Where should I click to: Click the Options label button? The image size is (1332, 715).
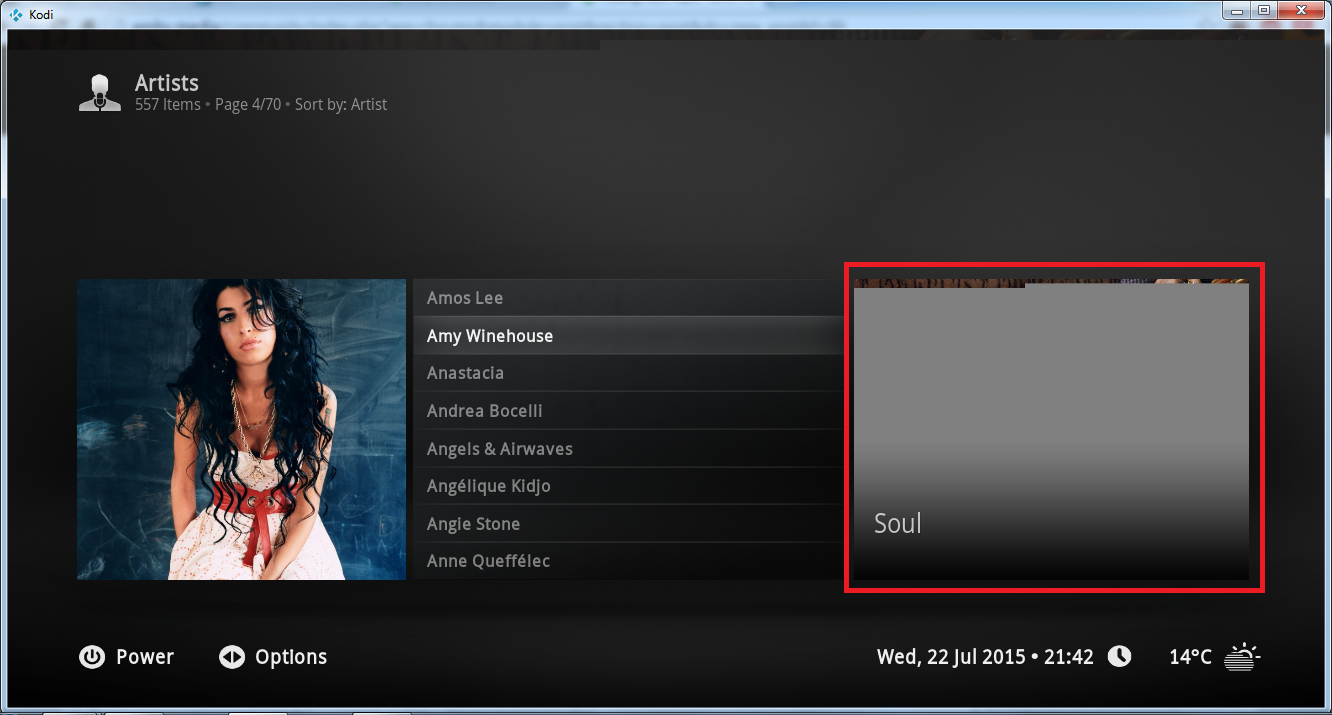point(291,657)
